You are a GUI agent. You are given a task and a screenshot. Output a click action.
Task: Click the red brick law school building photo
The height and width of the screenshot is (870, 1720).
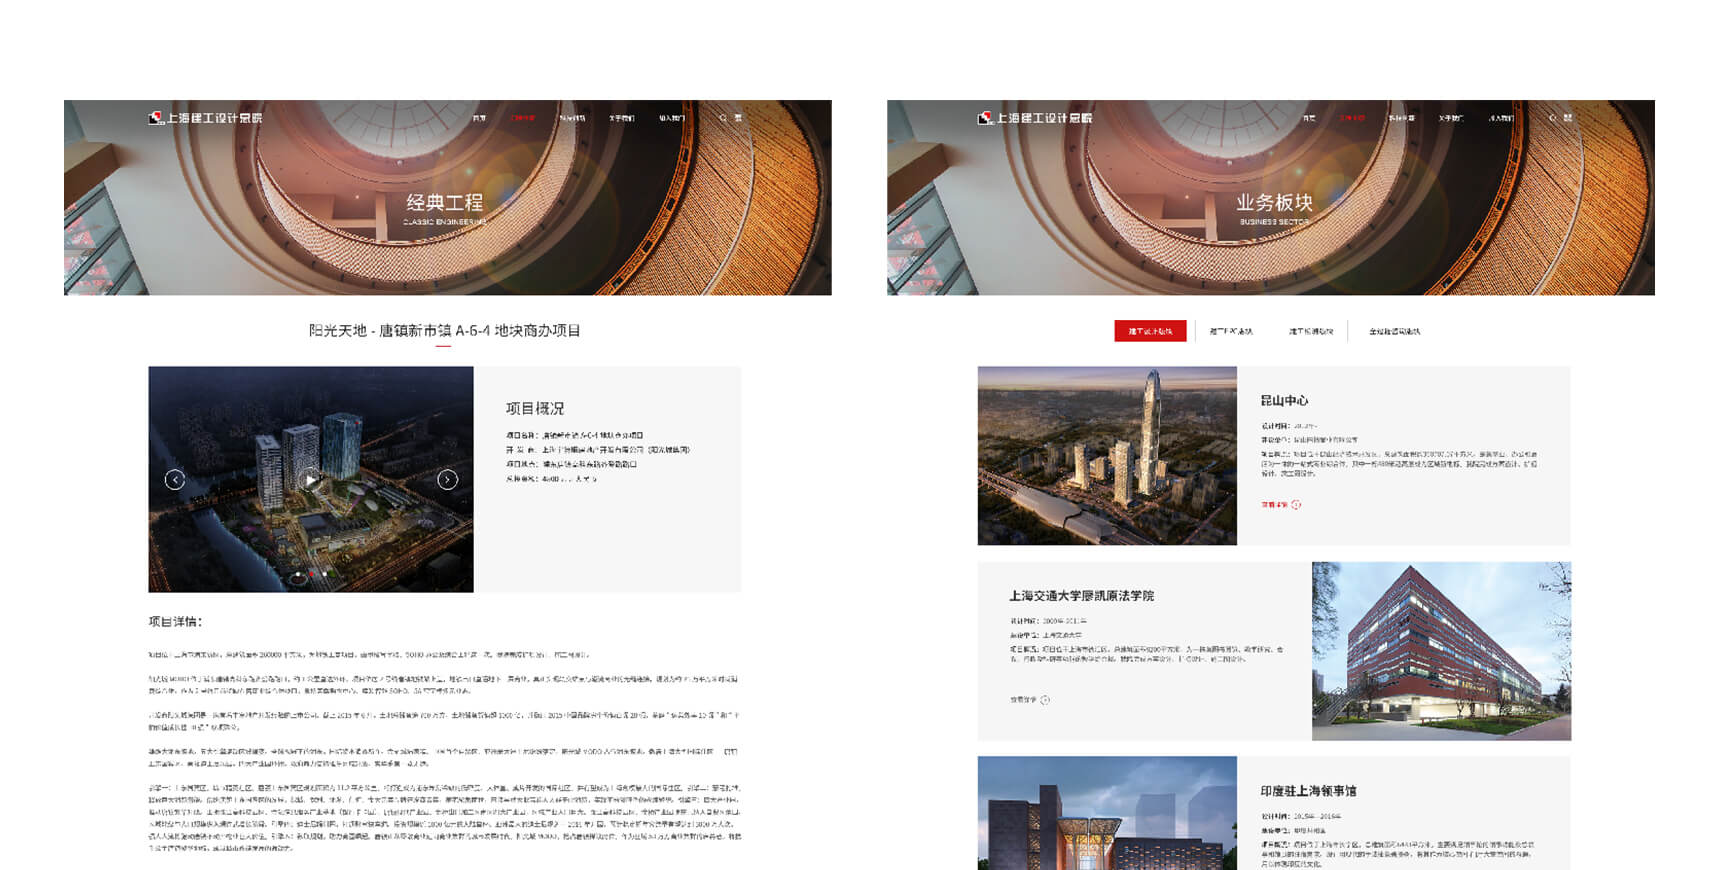(x=1441, y=651)
